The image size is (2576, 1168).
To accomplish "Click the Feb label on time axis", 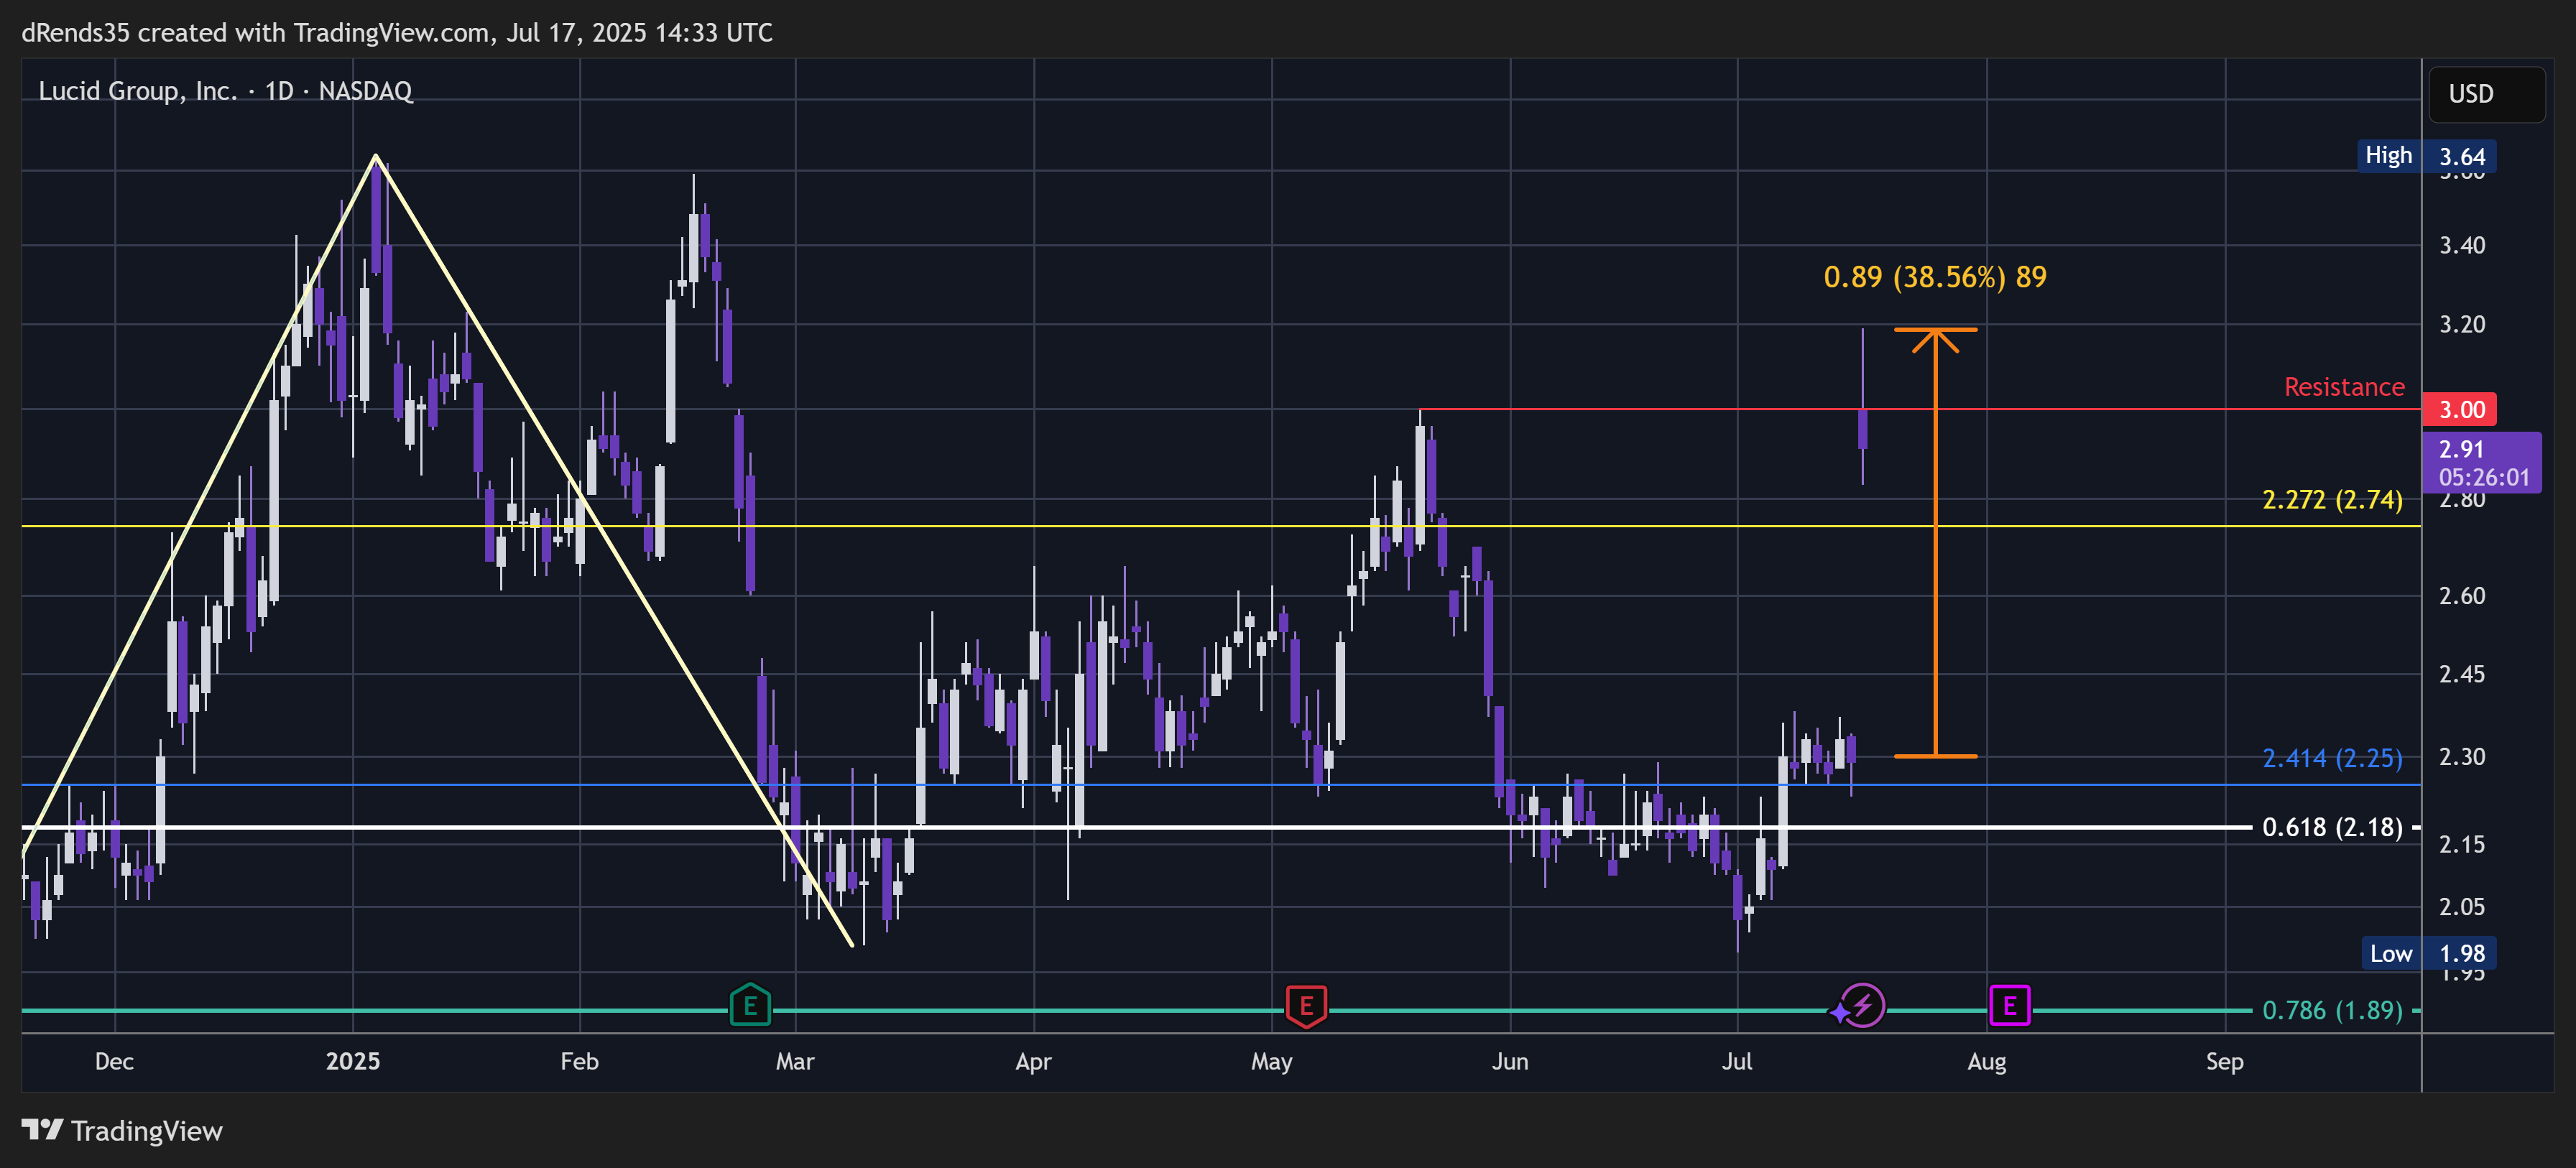I will [580, 1062].
